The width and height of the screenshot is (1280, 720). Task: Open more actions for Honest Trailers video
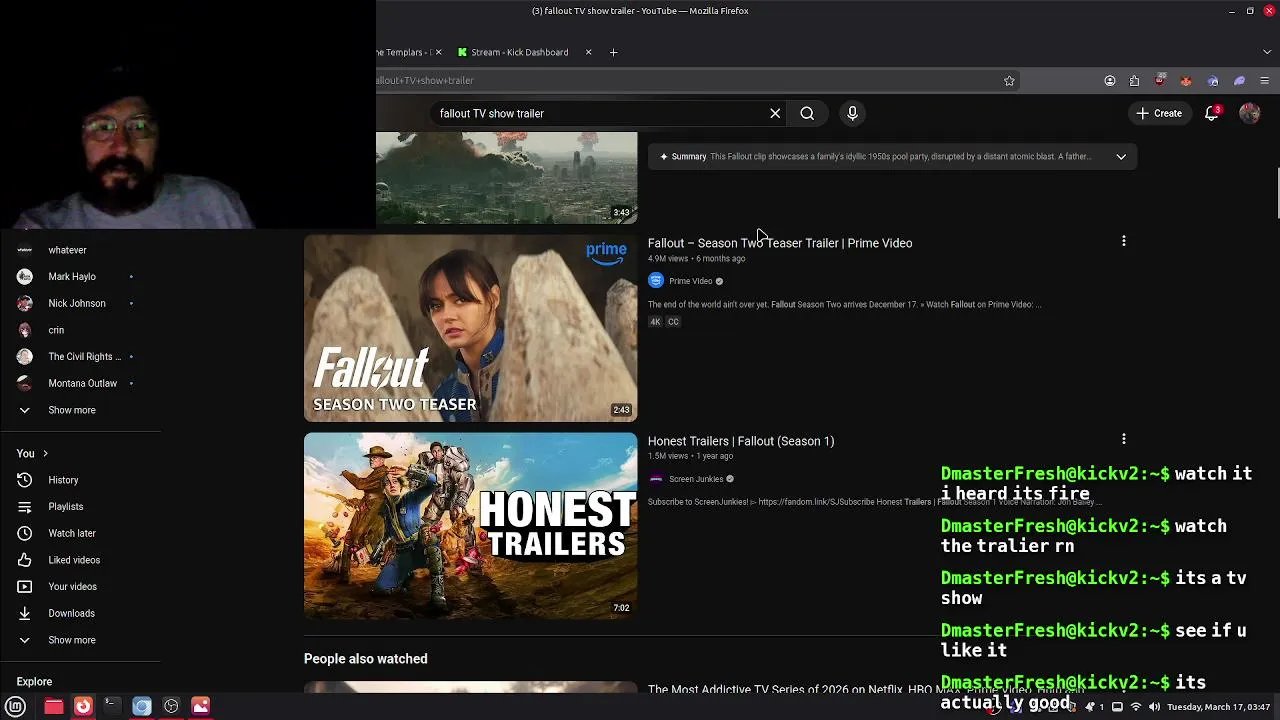(x=1124, y=439)
